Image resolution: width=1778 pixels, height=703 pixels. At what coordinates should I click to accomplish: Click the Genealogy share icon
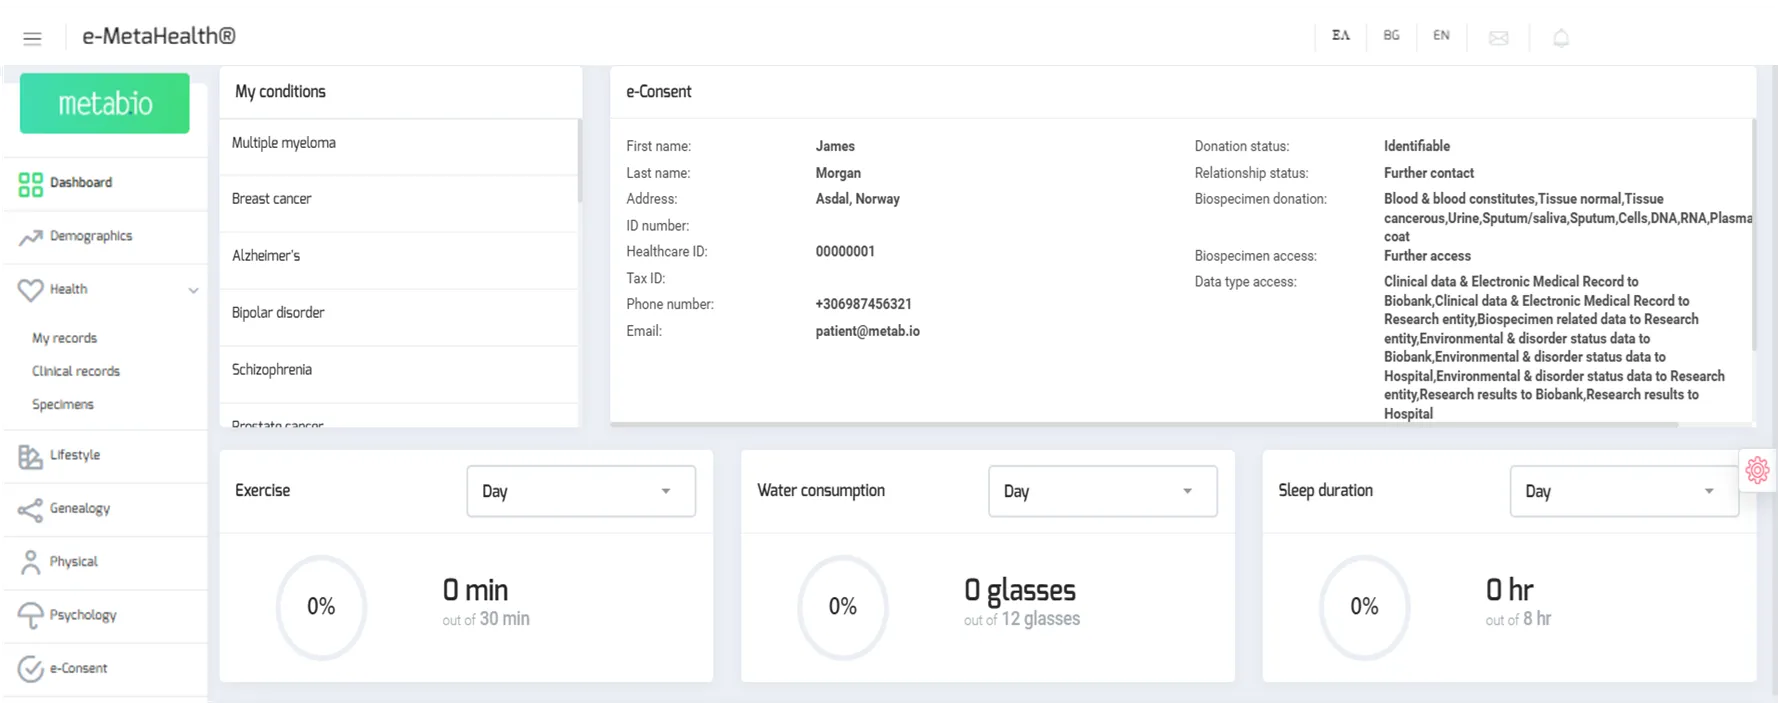tap(30, 510)
